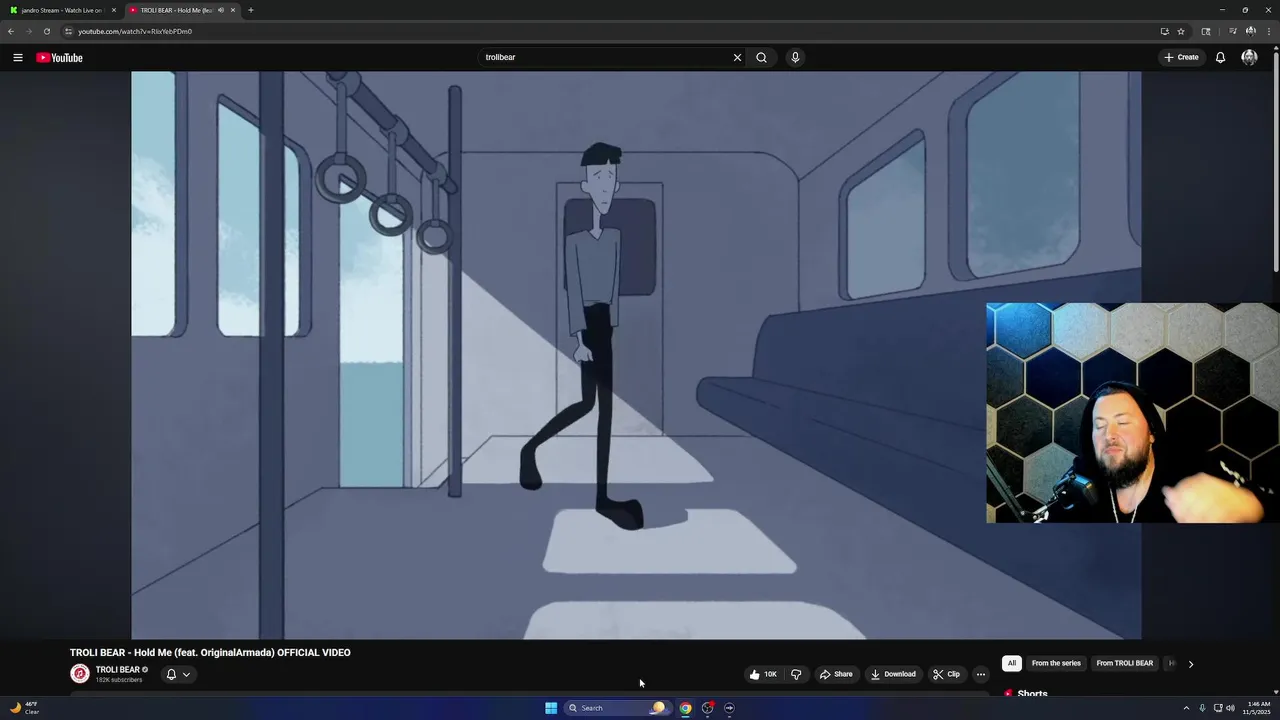Select the From TROLI BEAR chip
The height and width of the screenshot is (720, 1280).
[1124, 663]
